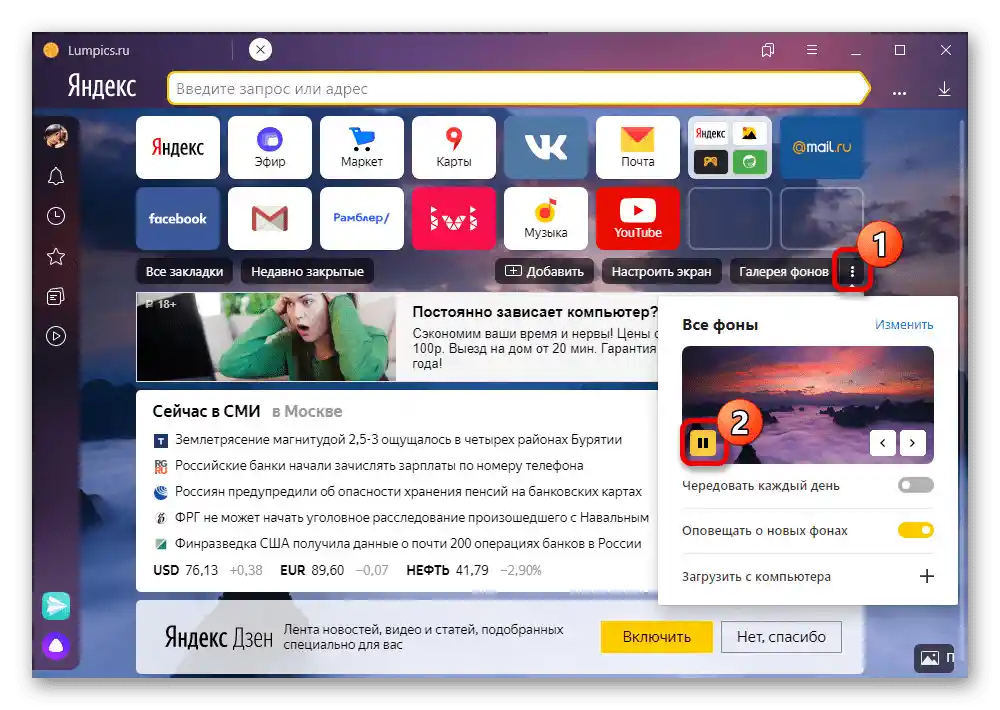Click the profile avatar in the sidebar
1000x710 pixels.
tap(56, 136)
